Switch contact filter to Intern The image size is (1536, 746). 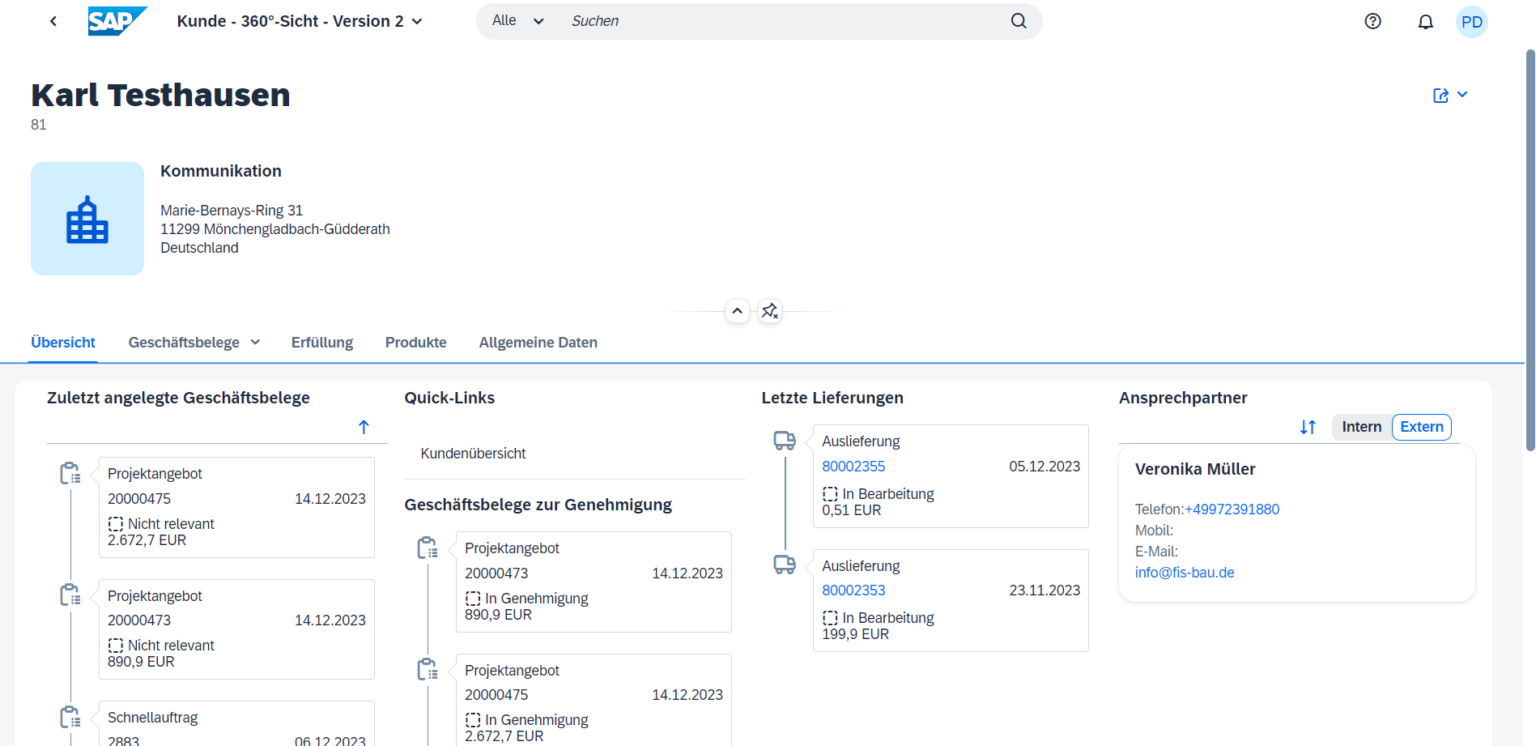tap(1362, 427)
